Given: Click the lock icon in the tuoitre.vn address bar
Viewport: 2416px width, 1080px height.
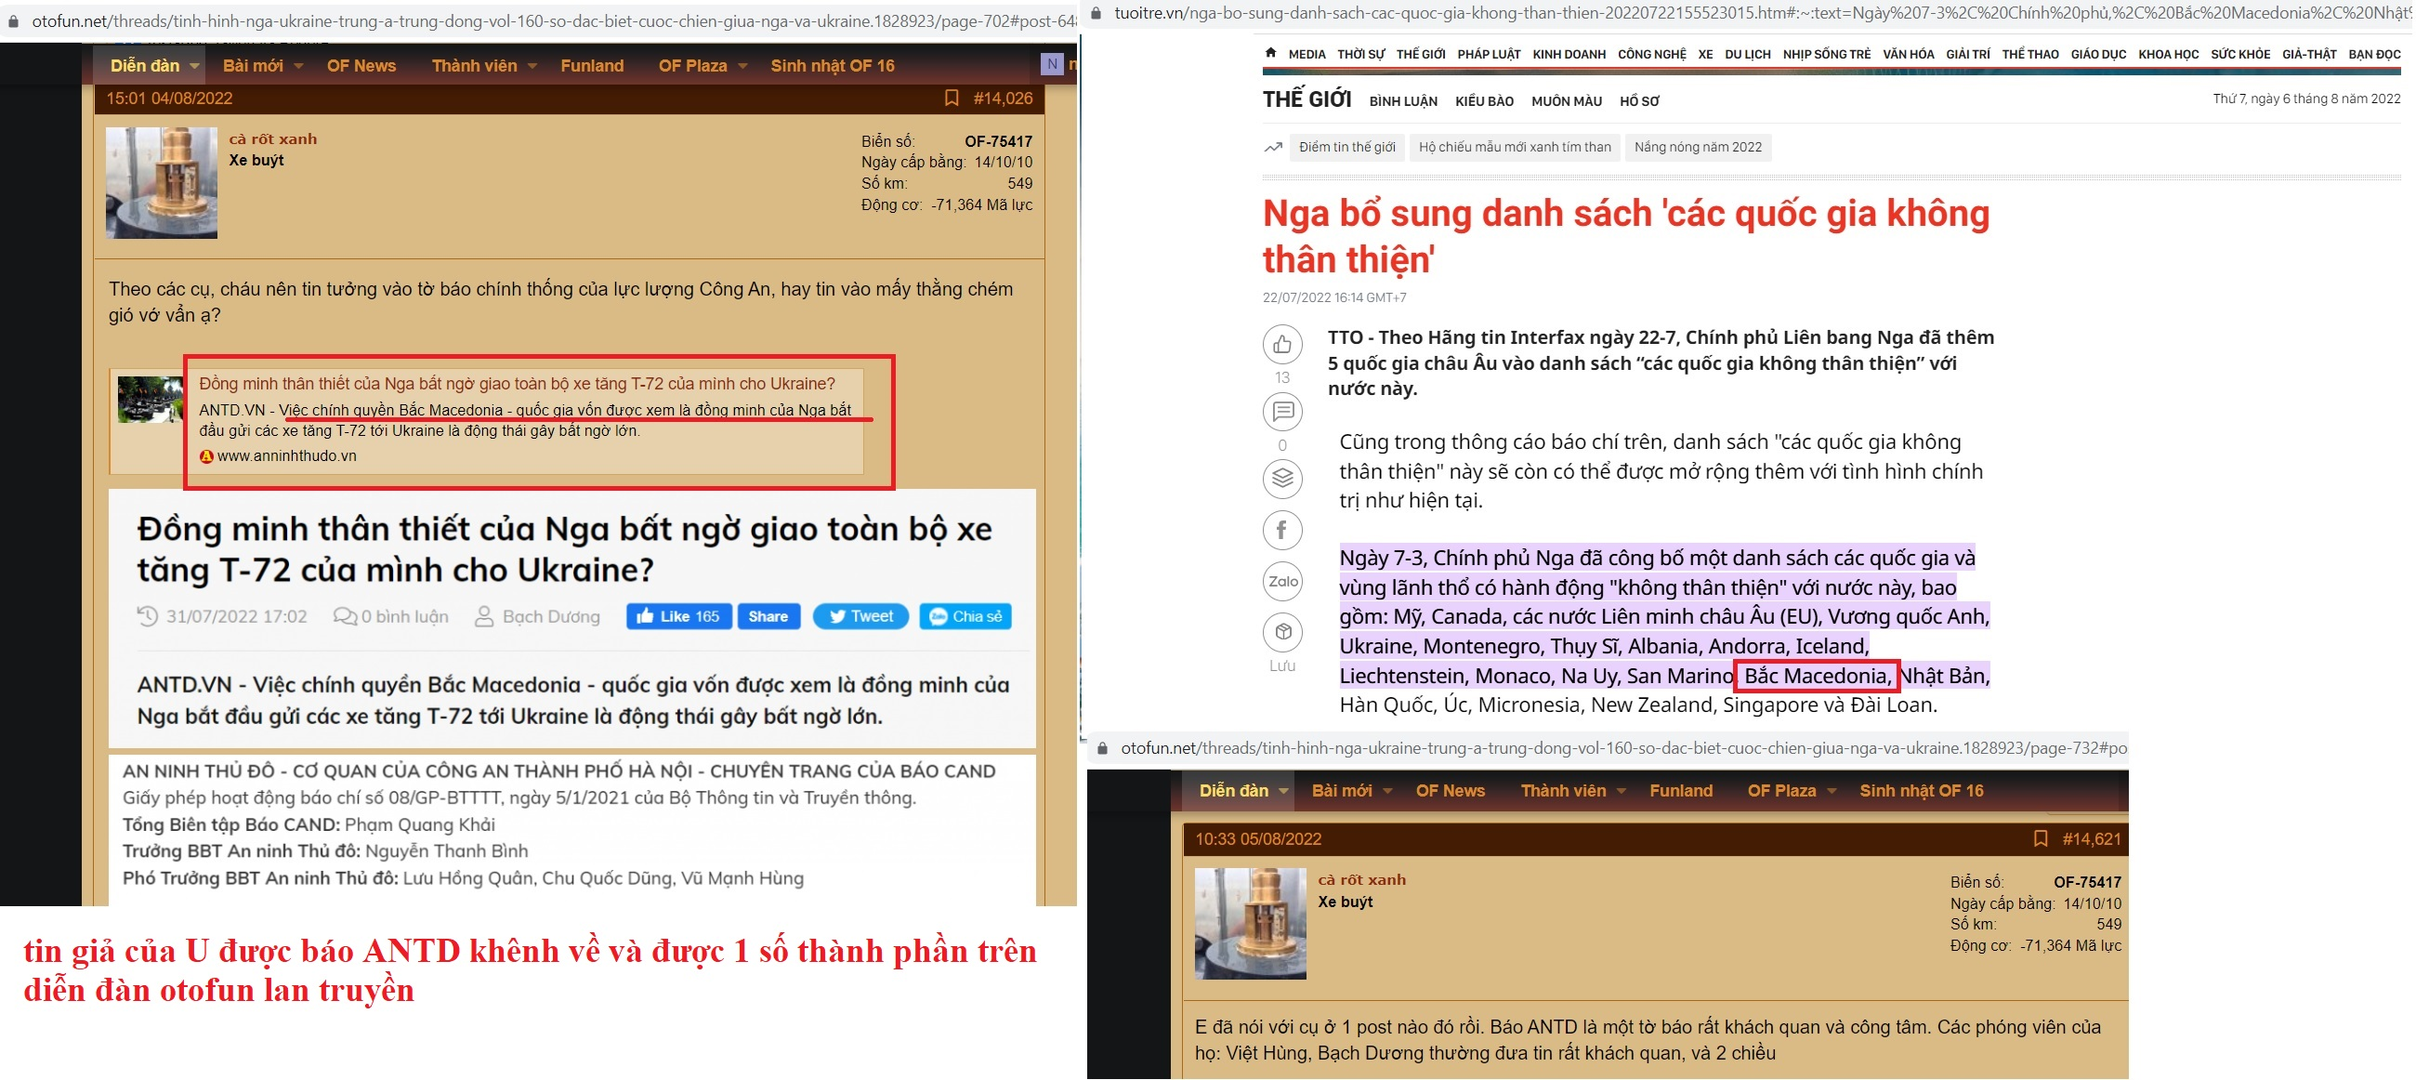Looking at the screenshot, I should point(1096,13).
